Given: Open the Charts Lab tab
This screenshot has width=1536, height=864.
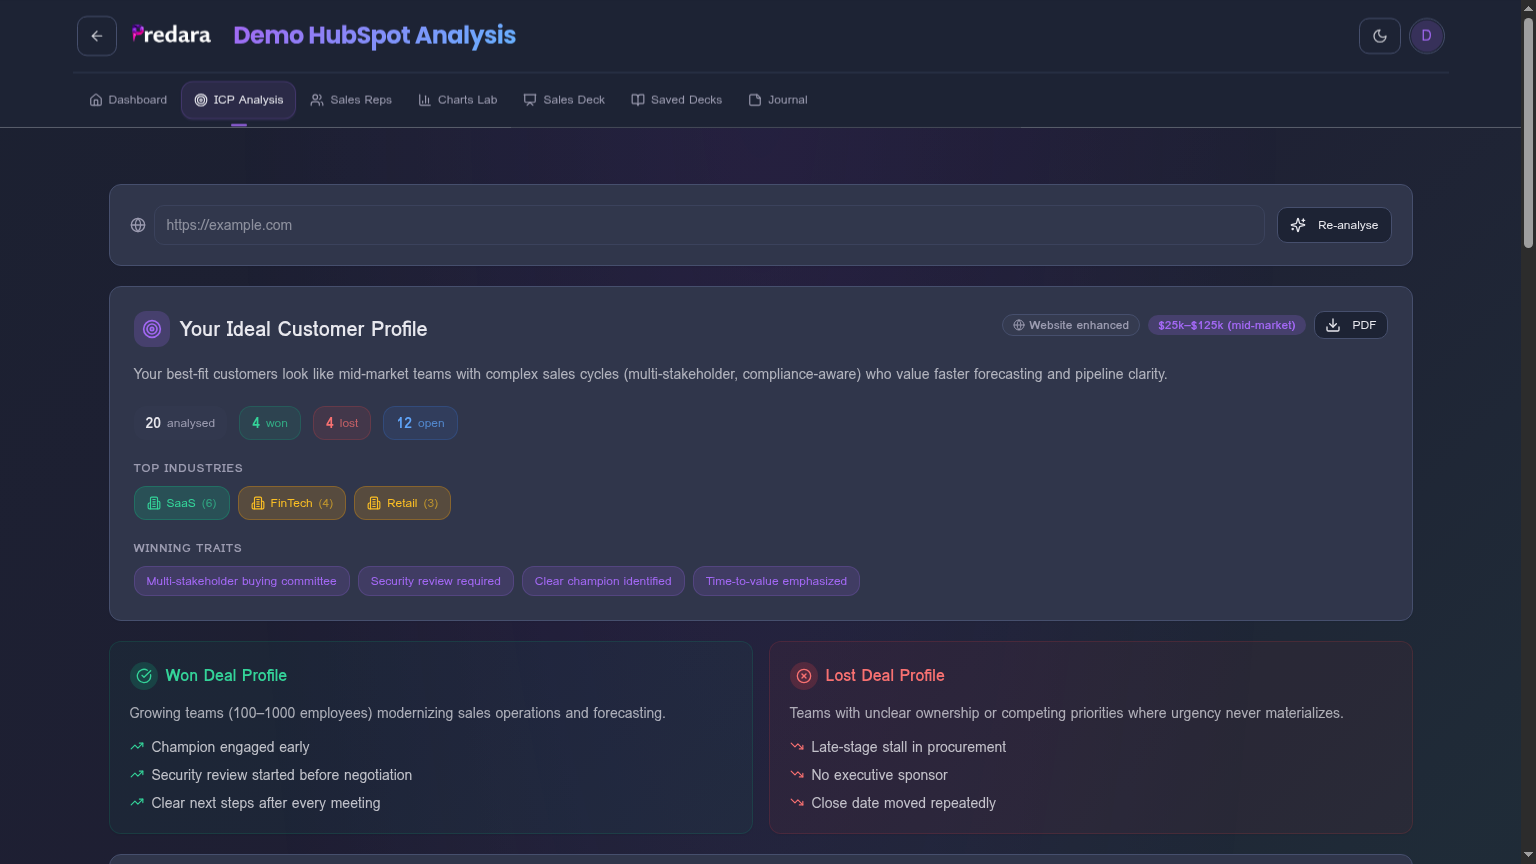Looking at the screenshot, I should click(x=457, y=100).
